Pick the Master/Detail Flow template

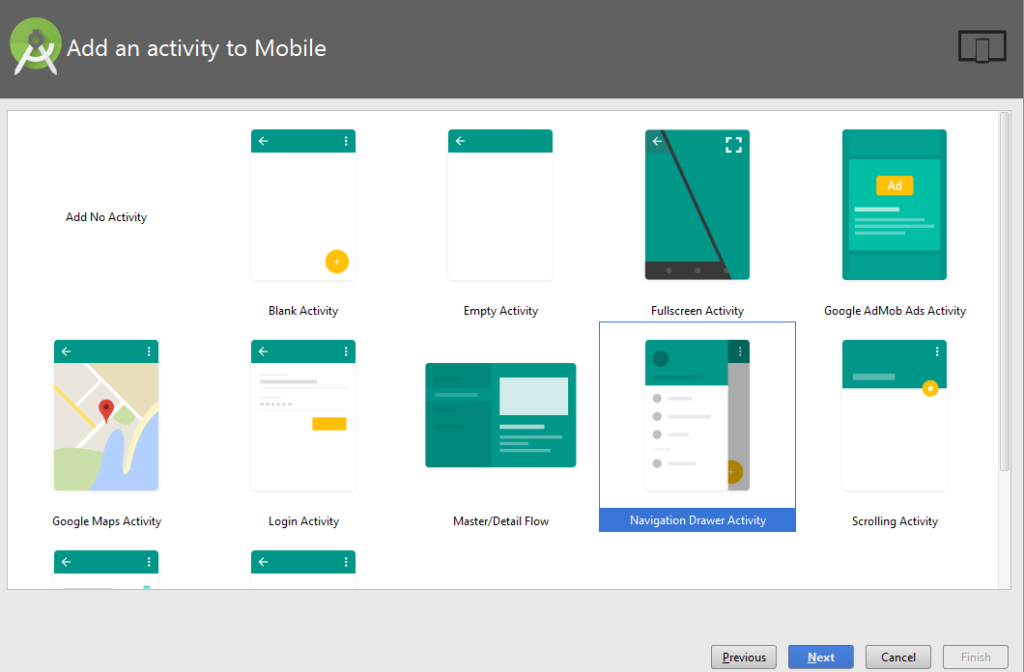coord(500,415)
